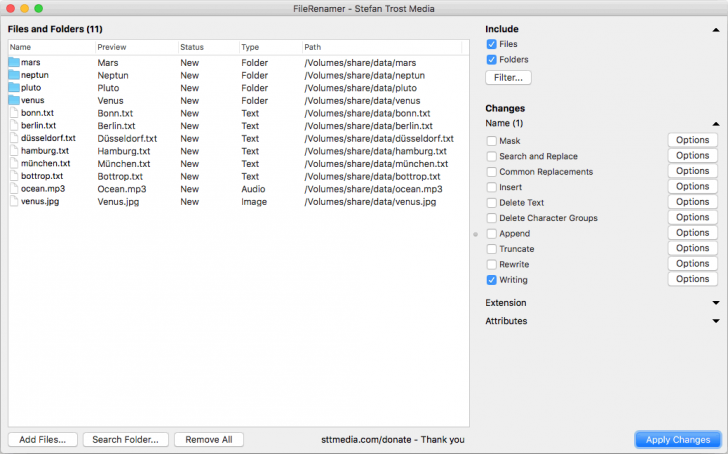Open Options for Search and Replace
The width and height of the screenshot is (728, 454).
point(692,156)
